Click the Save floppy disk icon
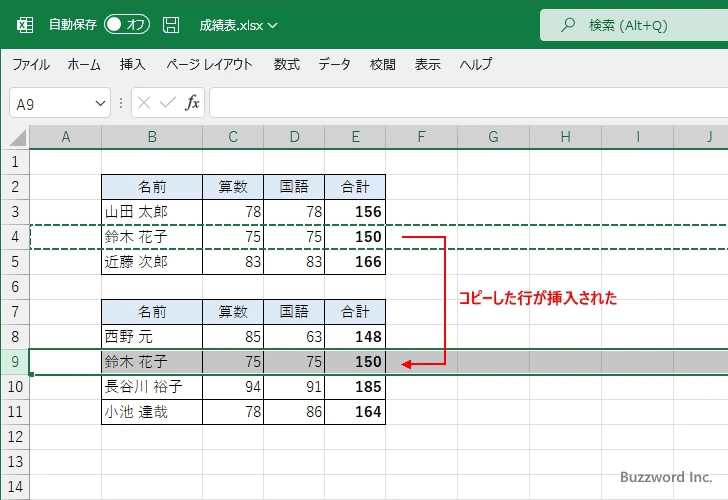The image size is (728, 500). coord(171,25)
